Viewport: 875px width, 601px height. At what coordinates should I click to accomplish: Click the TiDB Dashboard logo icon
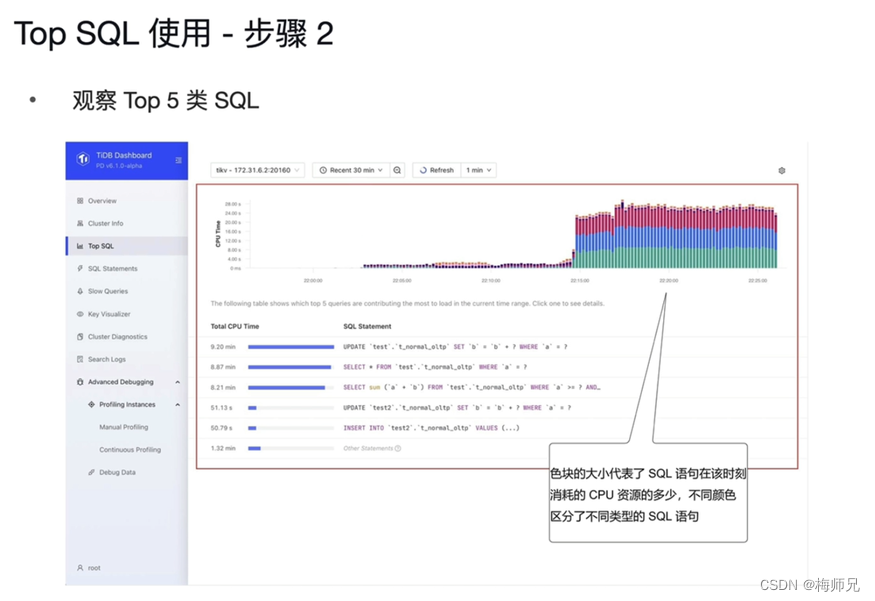(83, 159)
